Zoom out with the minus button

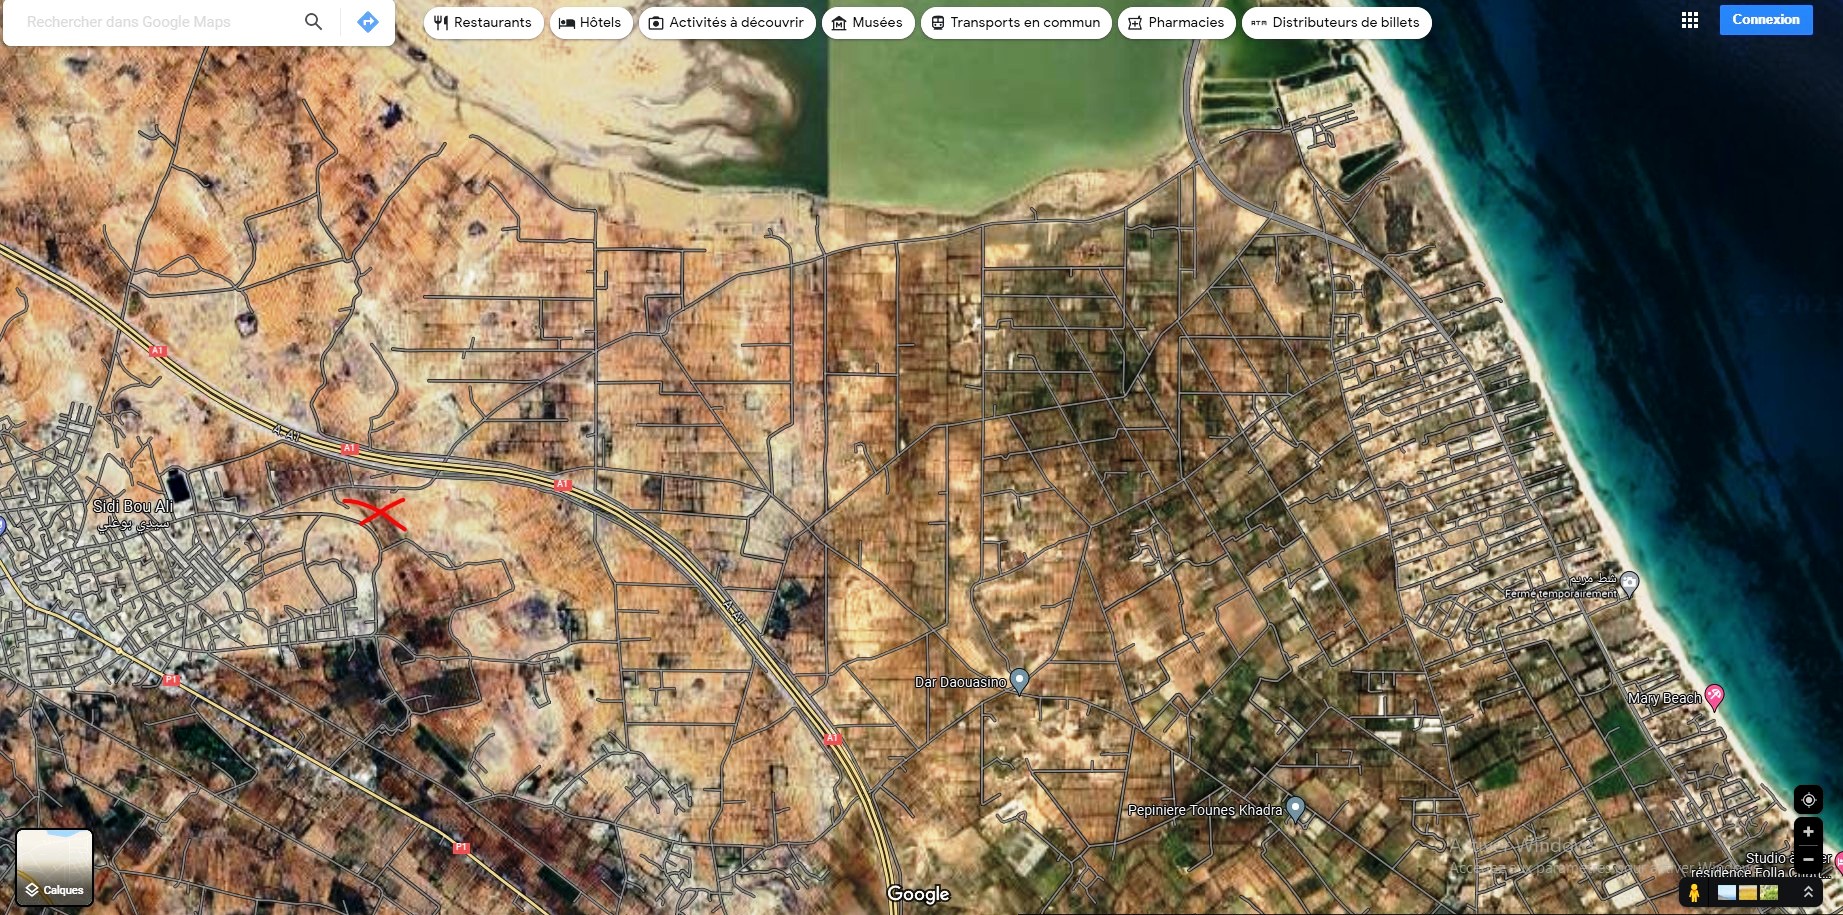pos(1808,859)
